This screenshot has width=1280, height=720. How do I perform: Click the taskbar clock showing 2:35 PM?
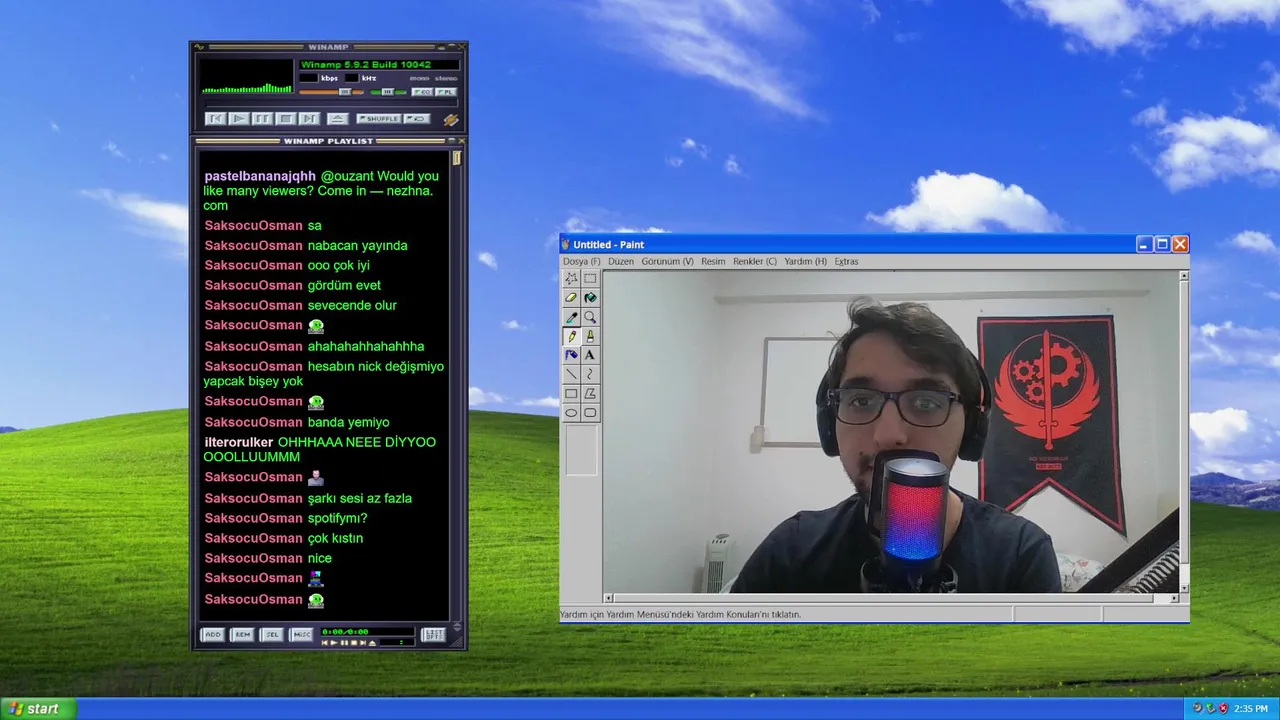1251,709
